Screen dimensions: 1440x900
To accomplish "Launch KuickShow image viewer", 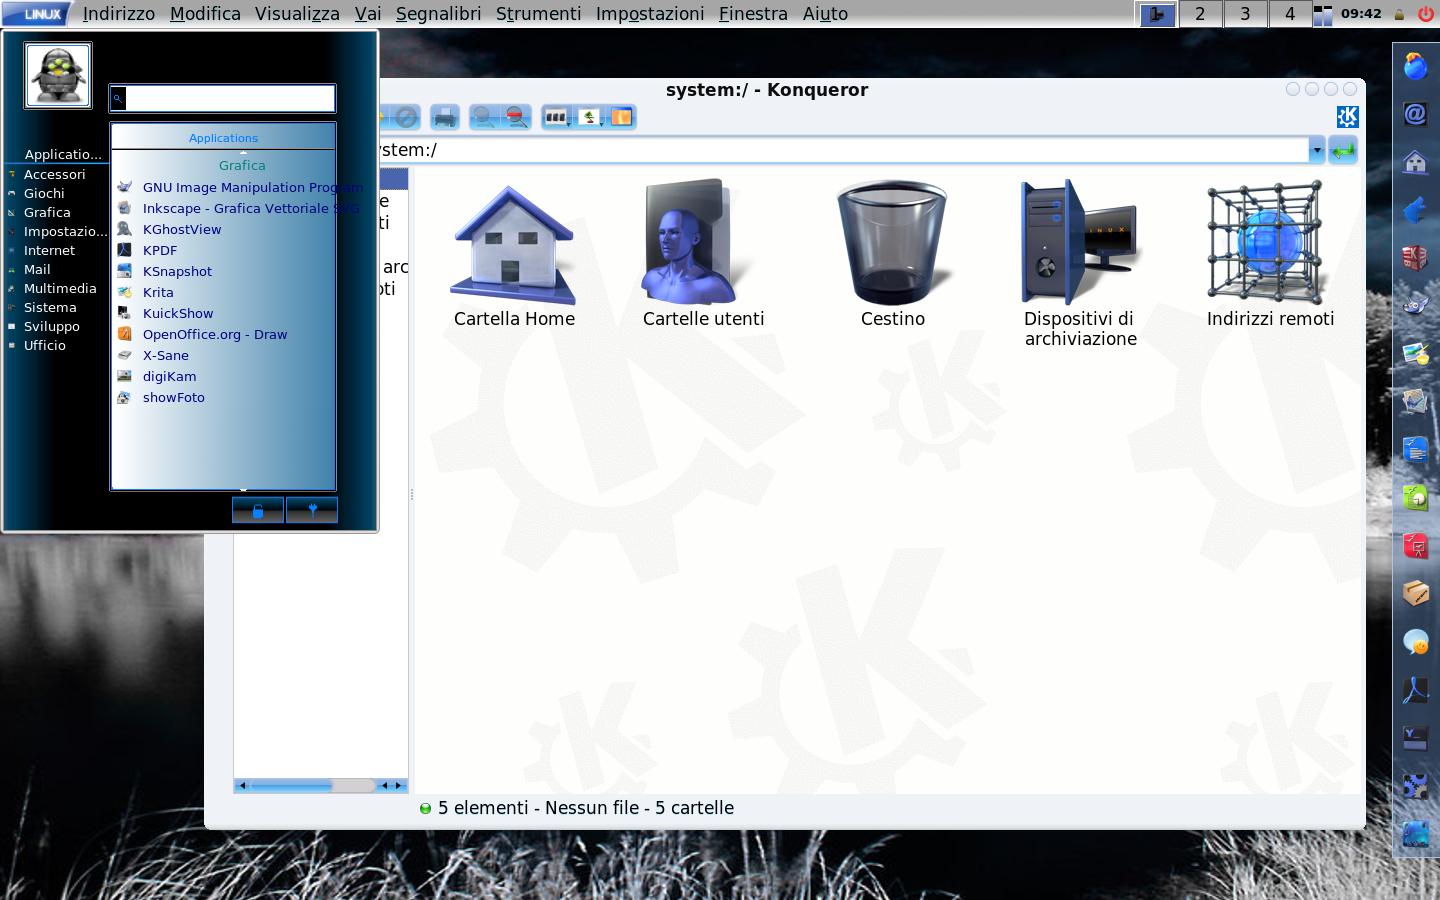I will tap(165, 313).
